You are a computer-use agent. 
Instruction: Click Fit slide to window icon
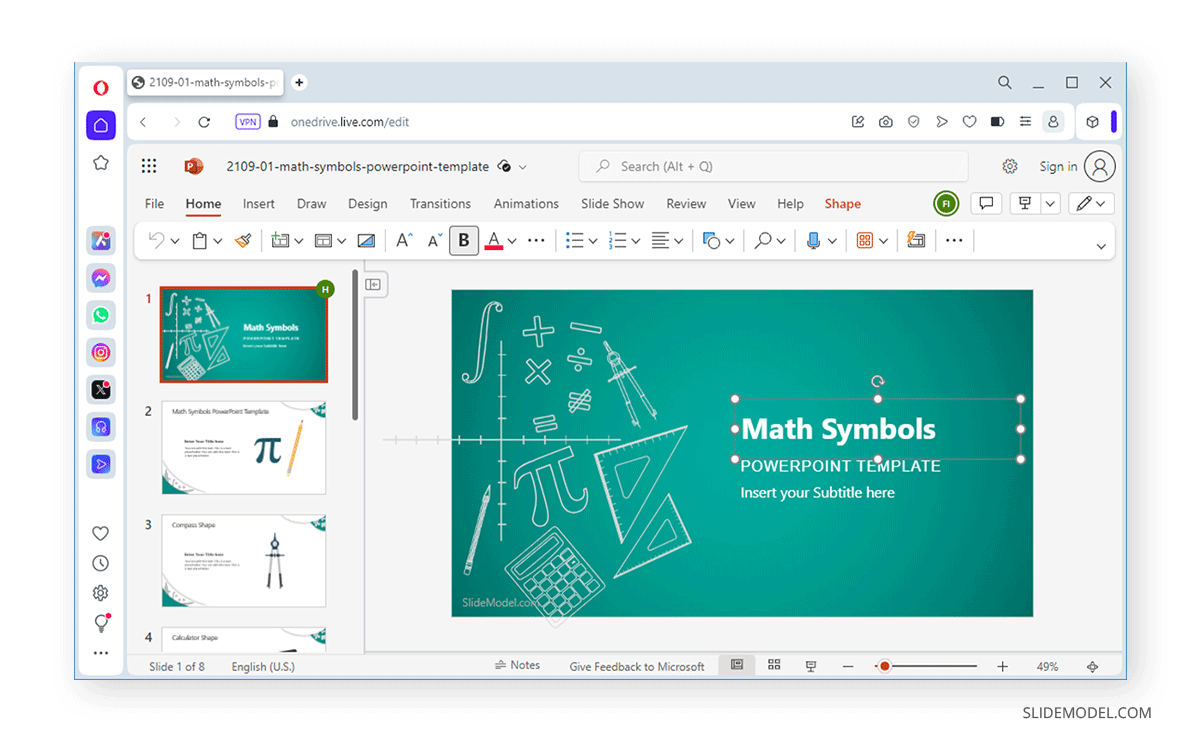tap(1092, 666)
